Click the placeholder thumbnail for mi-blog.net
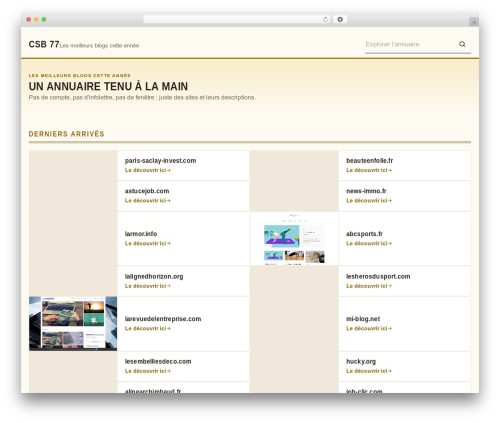The width and height of the screenshot is (500, 423). [294, 324]
